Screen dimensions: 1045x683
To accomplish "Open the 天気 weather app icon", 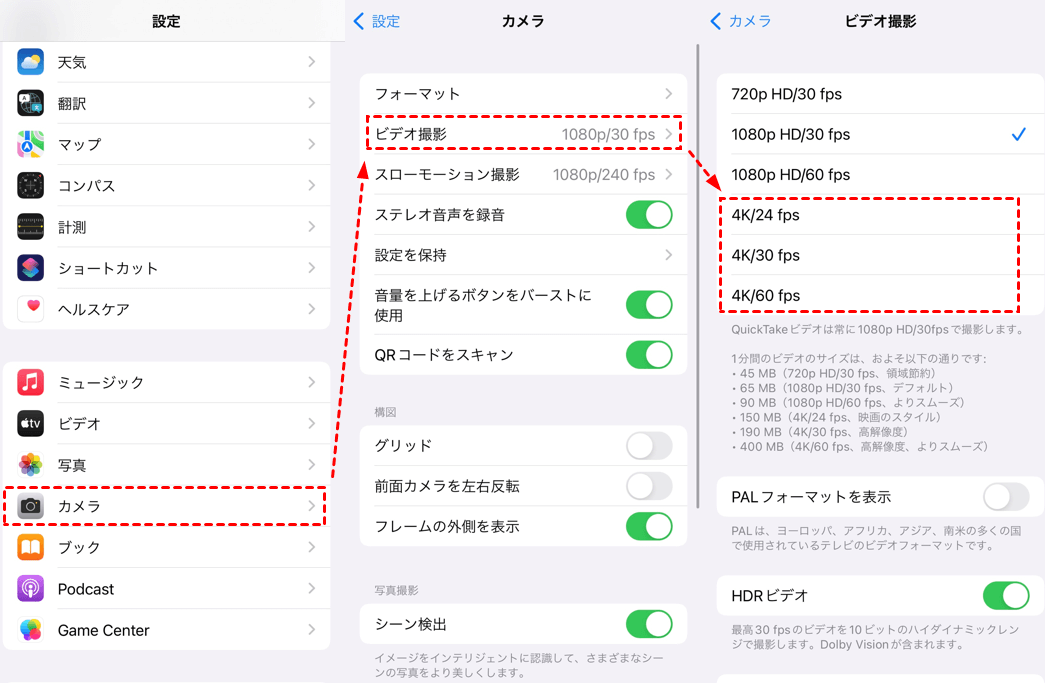I will [x=31, y=62].
